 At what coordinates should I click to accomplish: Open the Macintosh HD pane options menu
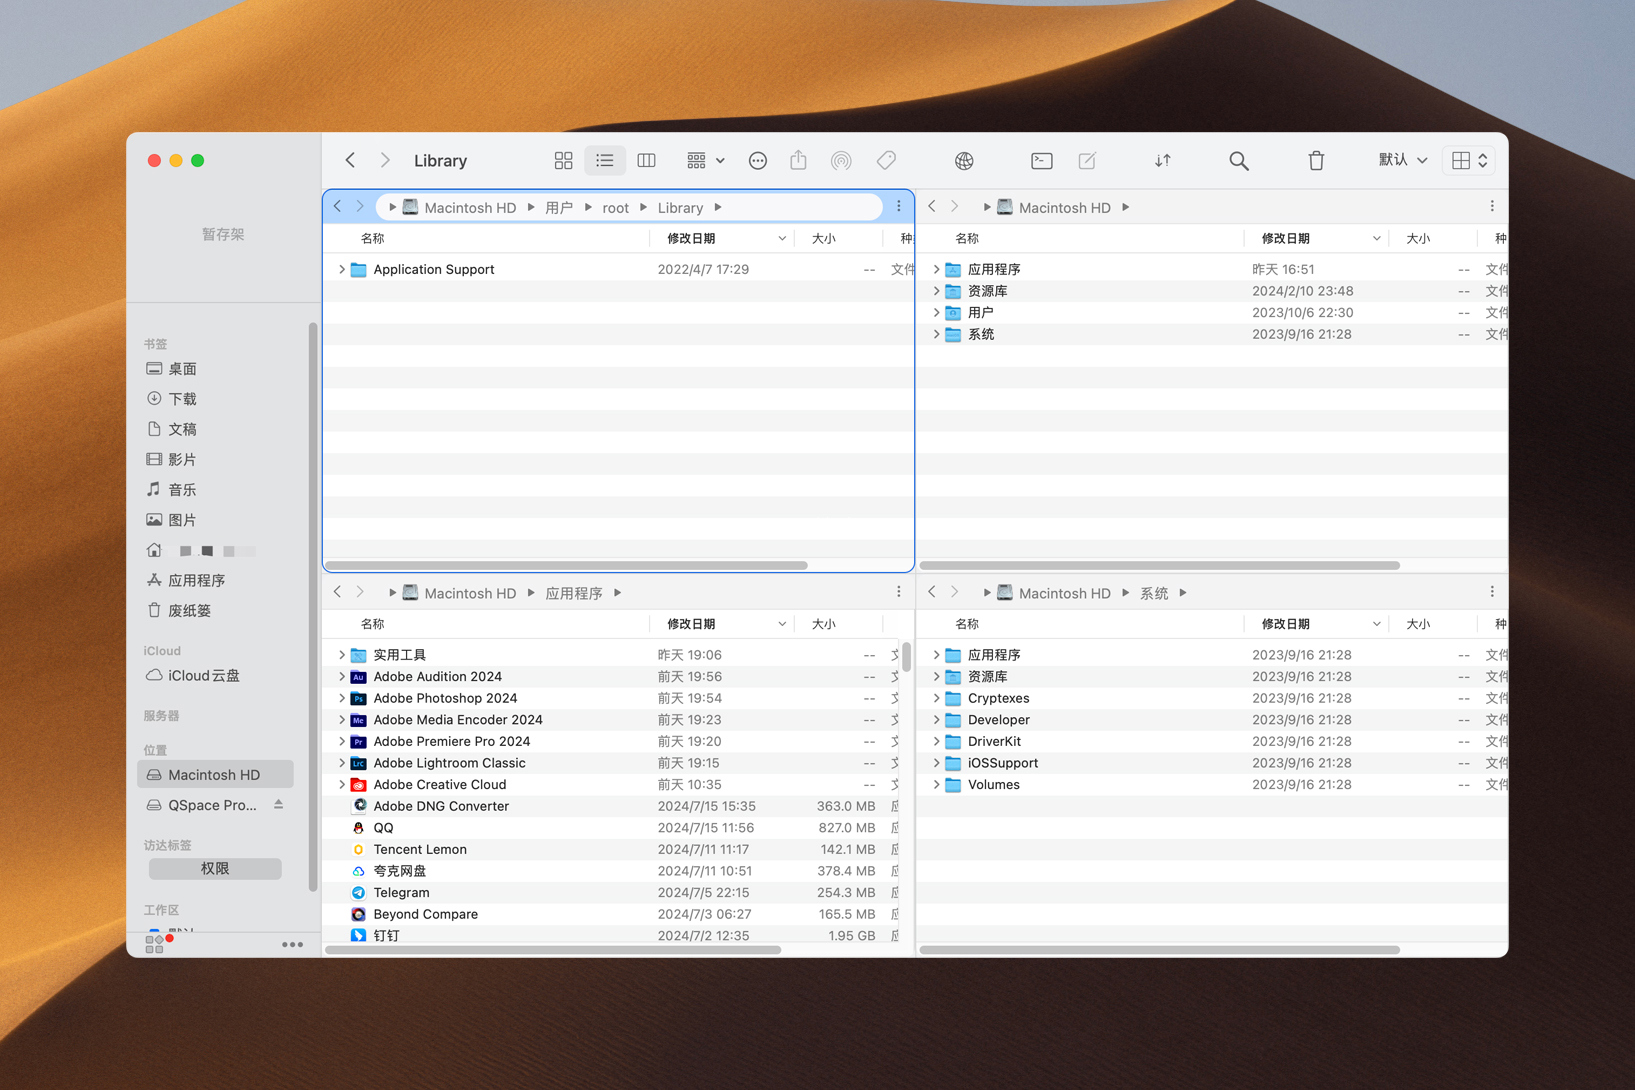click(x=1492, y=207)
